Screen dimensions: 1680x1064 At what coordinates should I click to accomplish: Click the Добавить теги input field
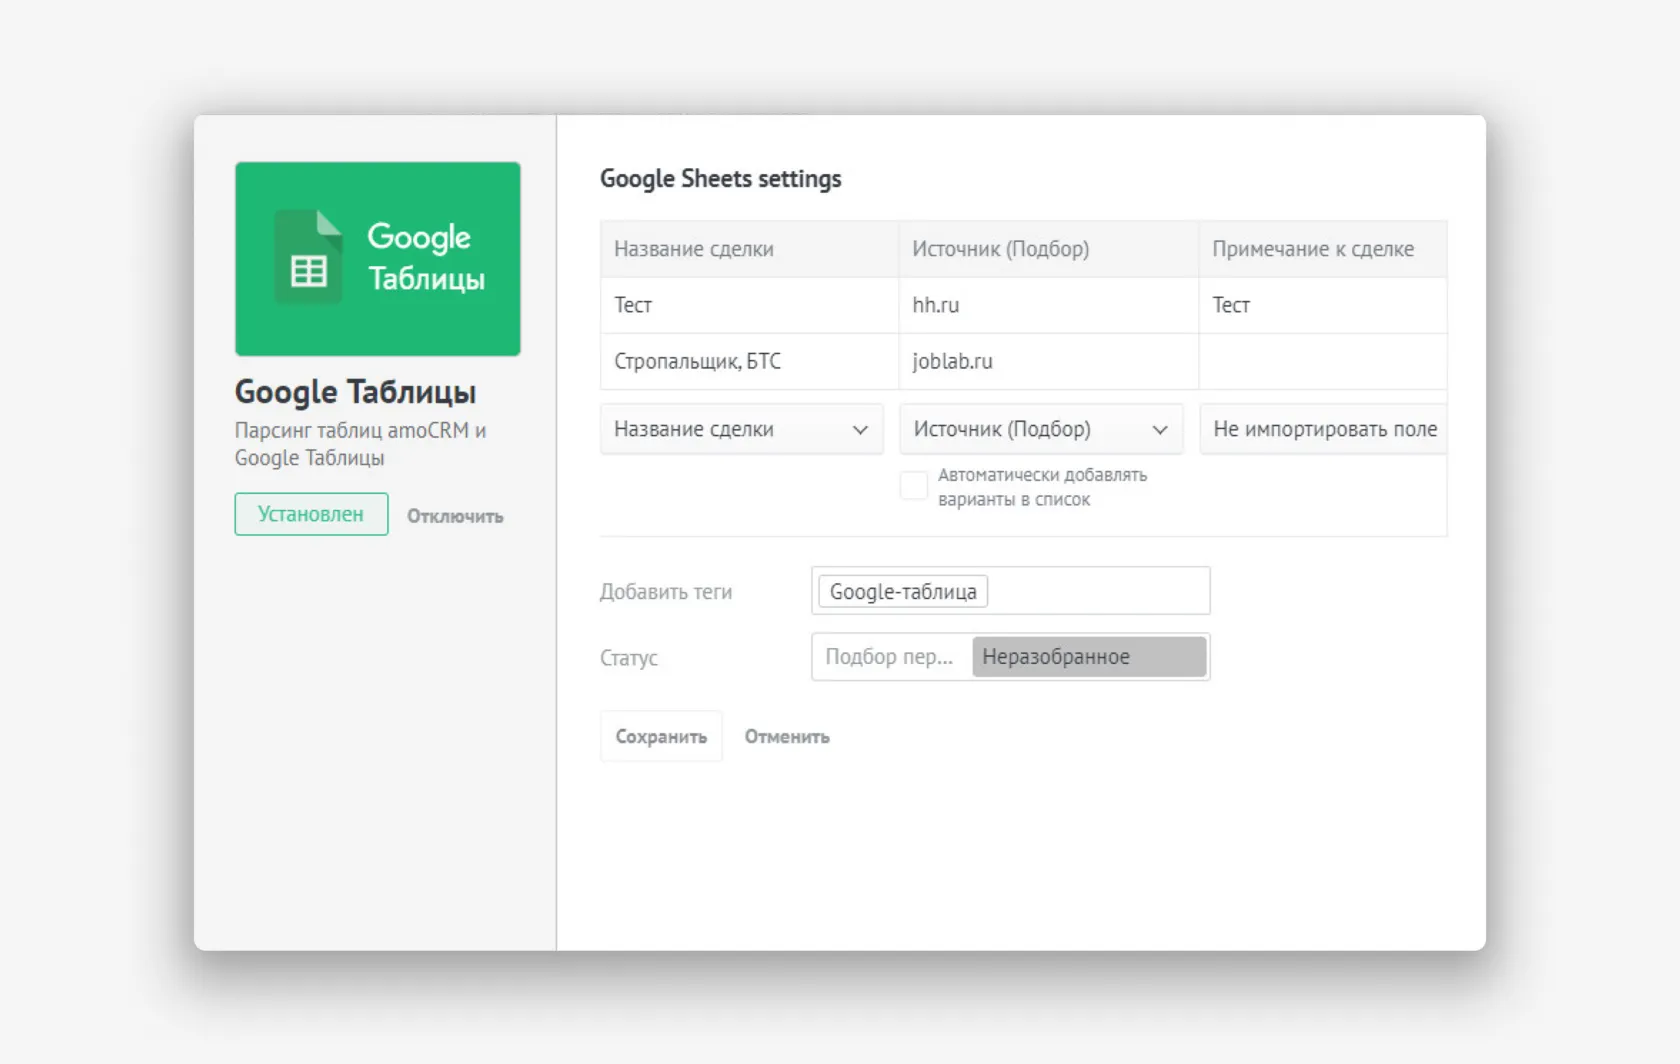1100,591
